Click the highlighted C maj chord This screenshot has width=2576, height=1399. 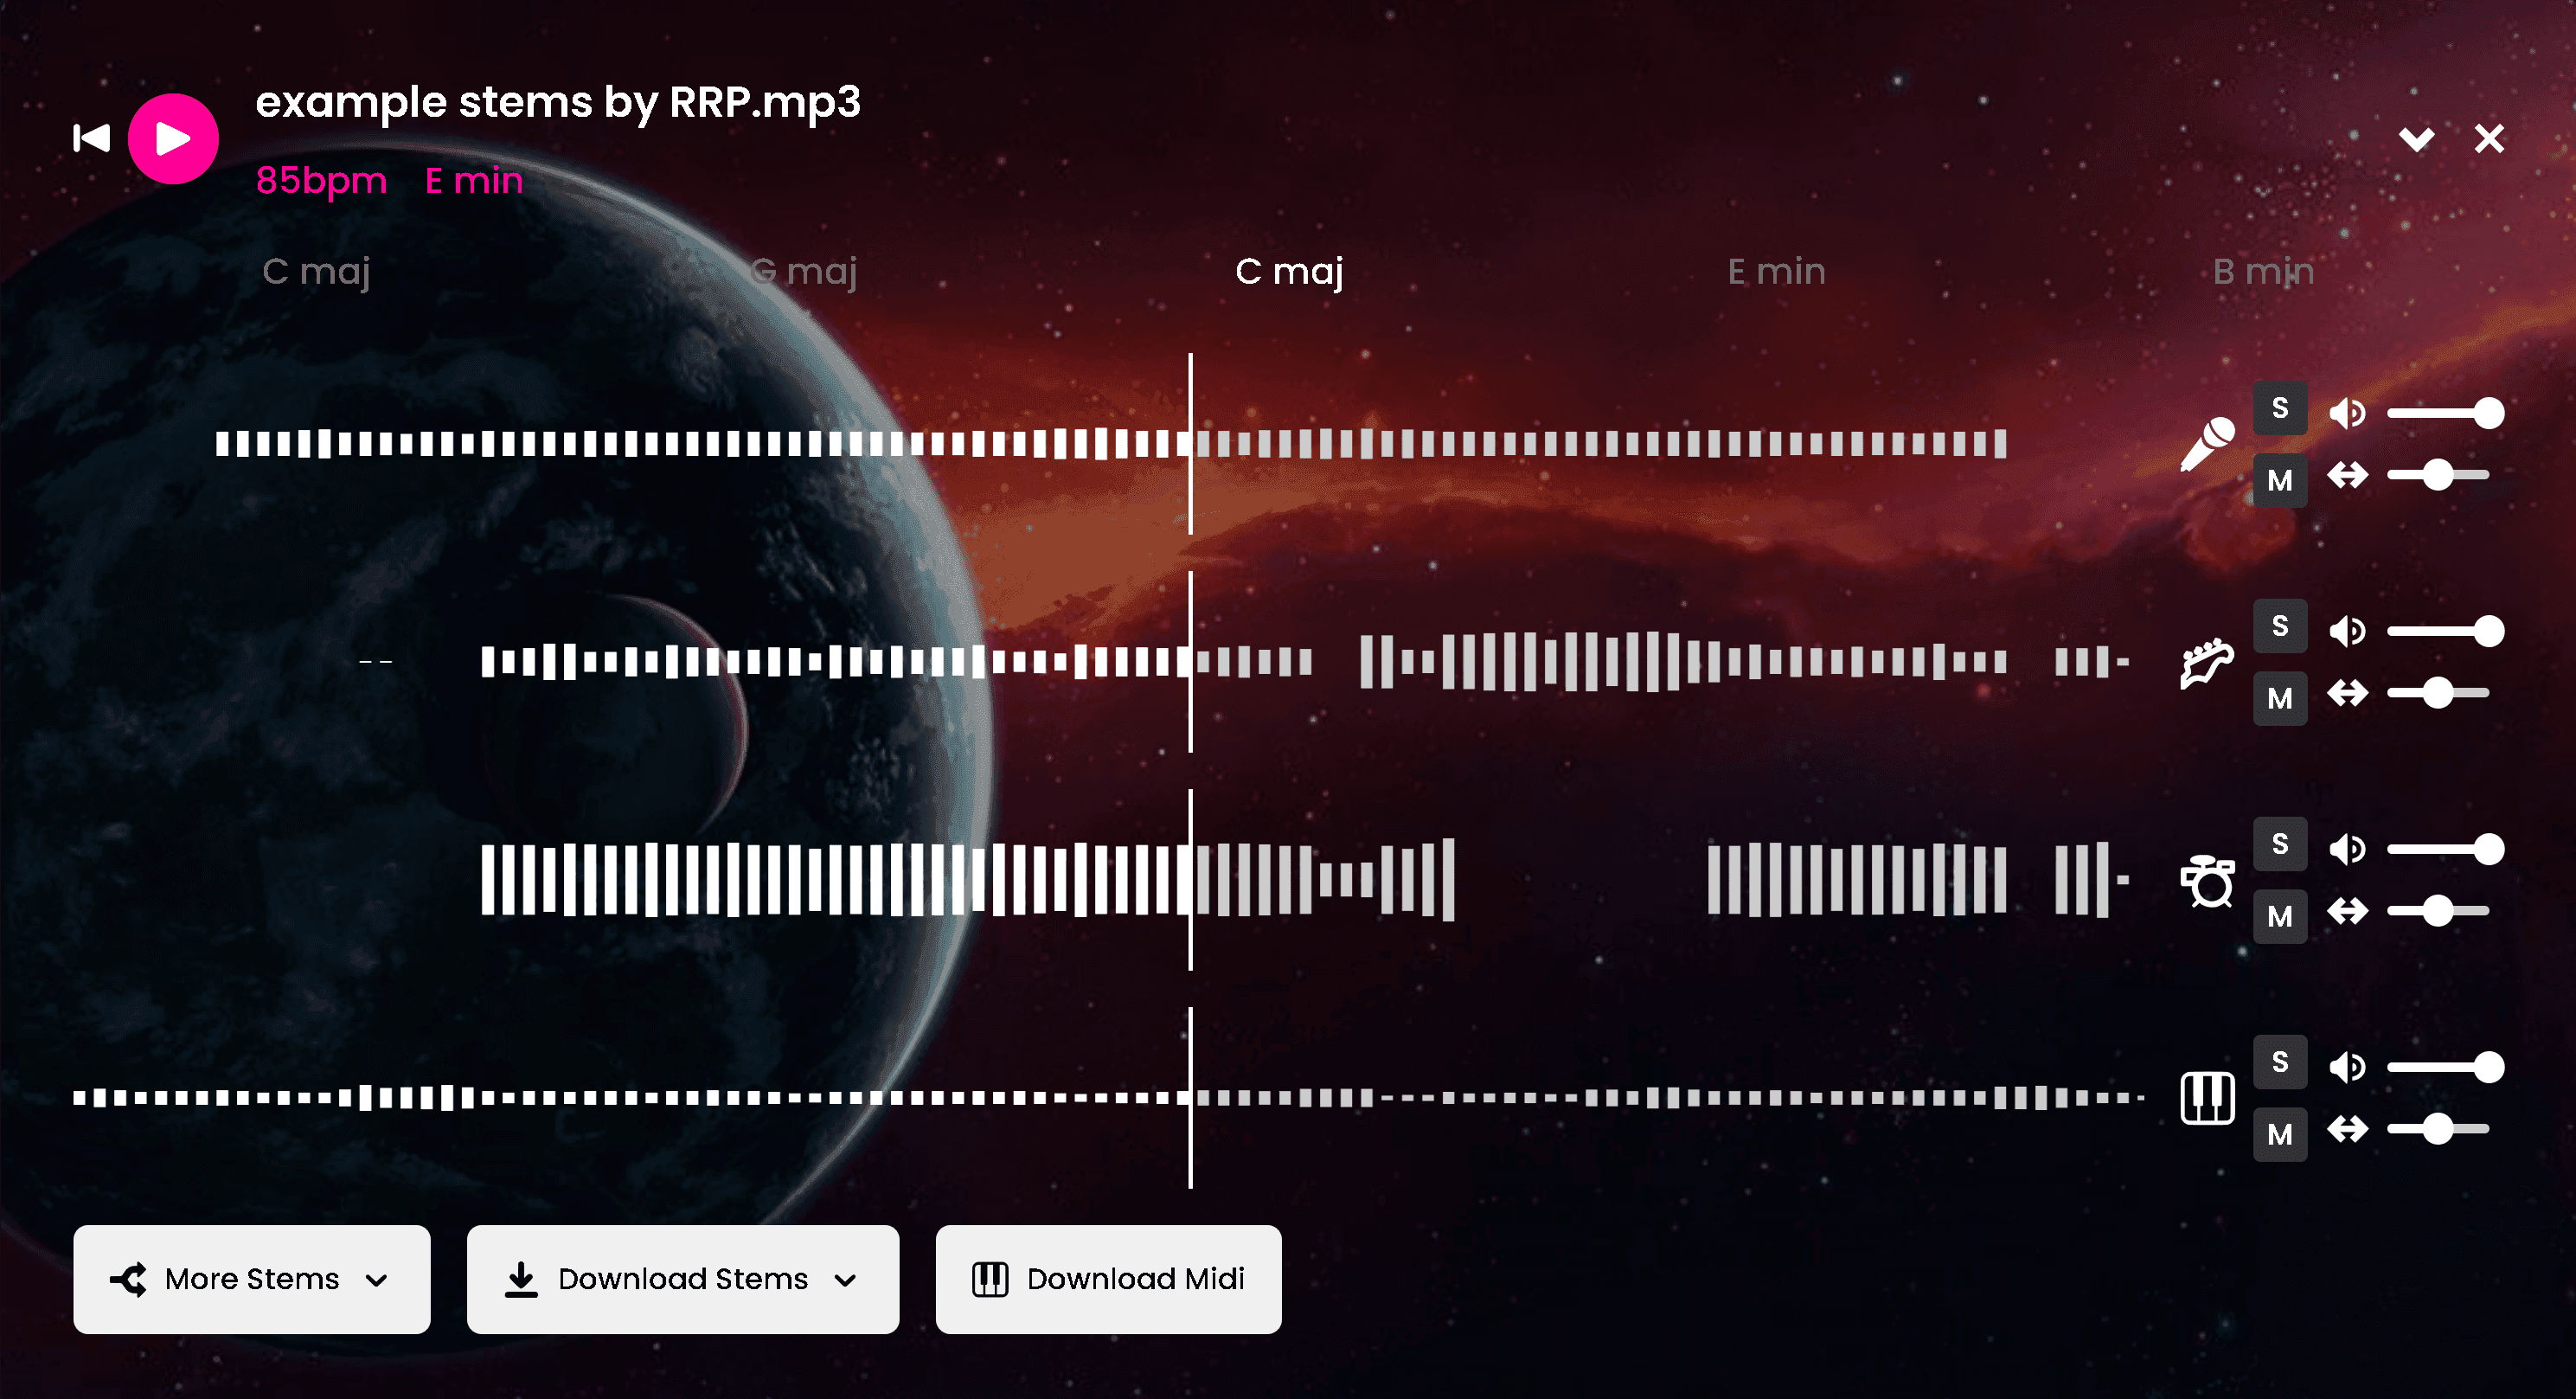click(x=1289, y=272)
